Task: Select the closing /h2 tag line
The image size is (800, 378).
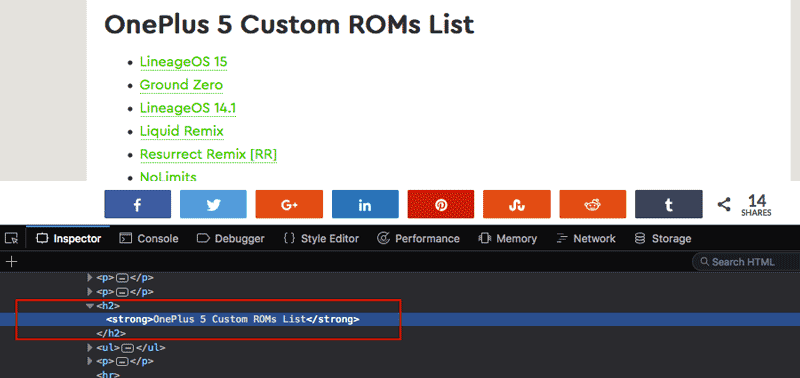Action: pos(111,333)
